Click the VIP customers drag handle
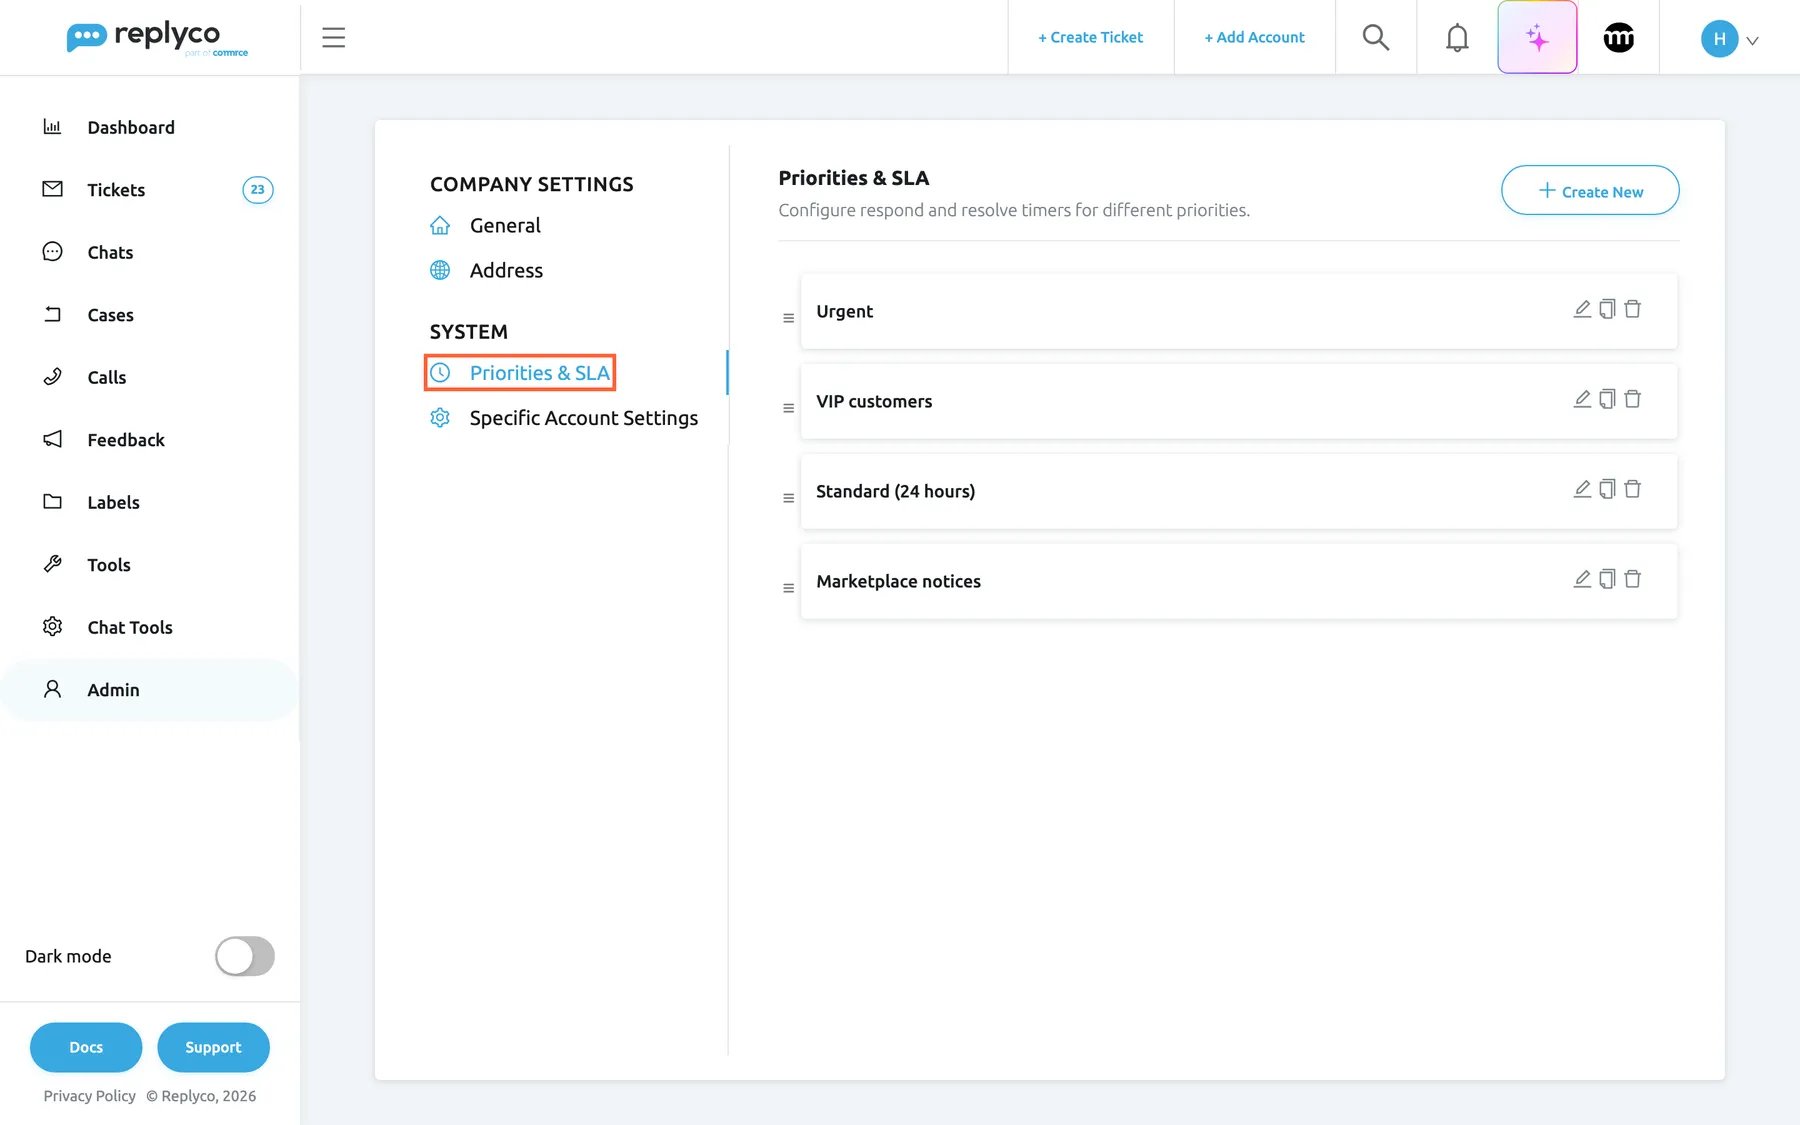Image resolution: width=1800 pixels, height=1125 pixels. coord(788,408)
